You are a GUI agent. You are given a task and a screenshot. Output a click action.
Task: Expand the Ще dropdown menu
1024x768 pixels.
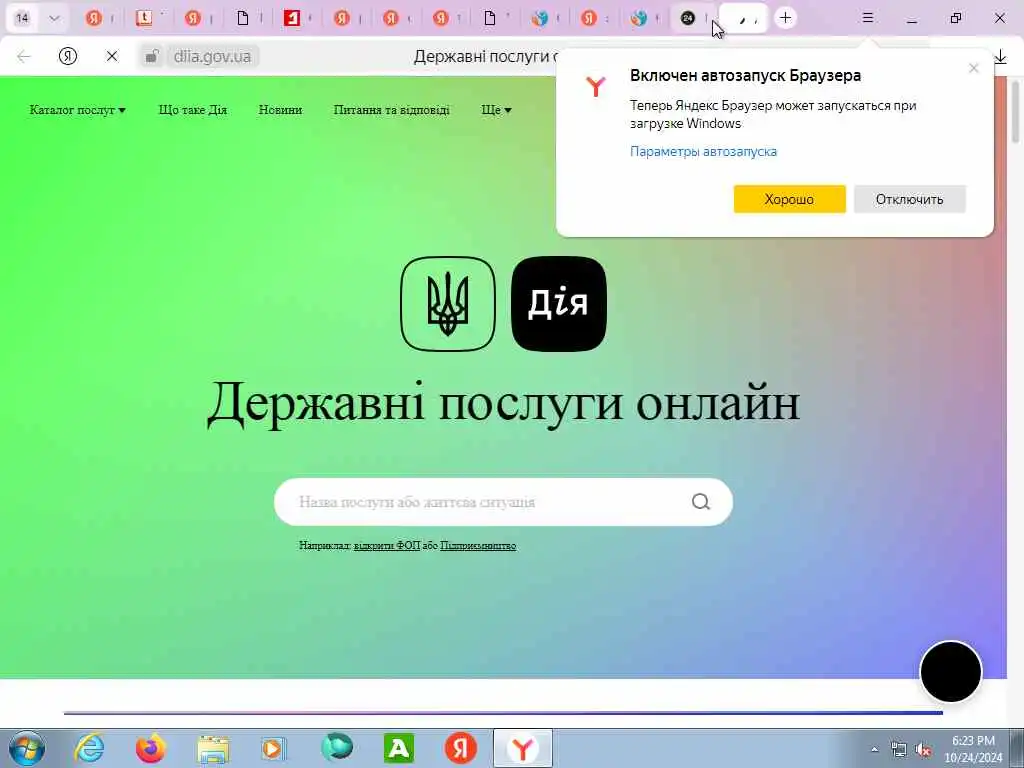tap(496, 110)
